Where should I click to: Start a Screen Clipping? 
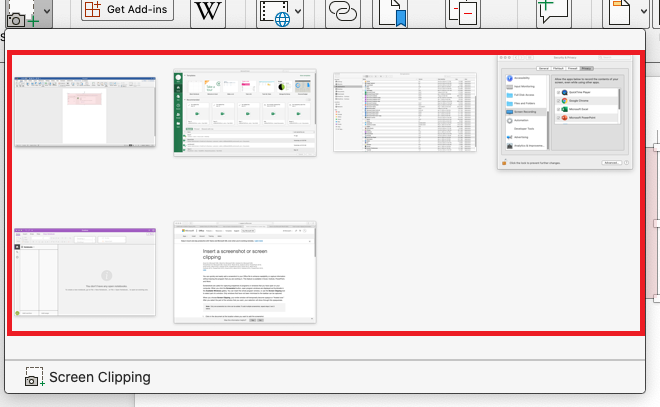[x=88, y=377]
